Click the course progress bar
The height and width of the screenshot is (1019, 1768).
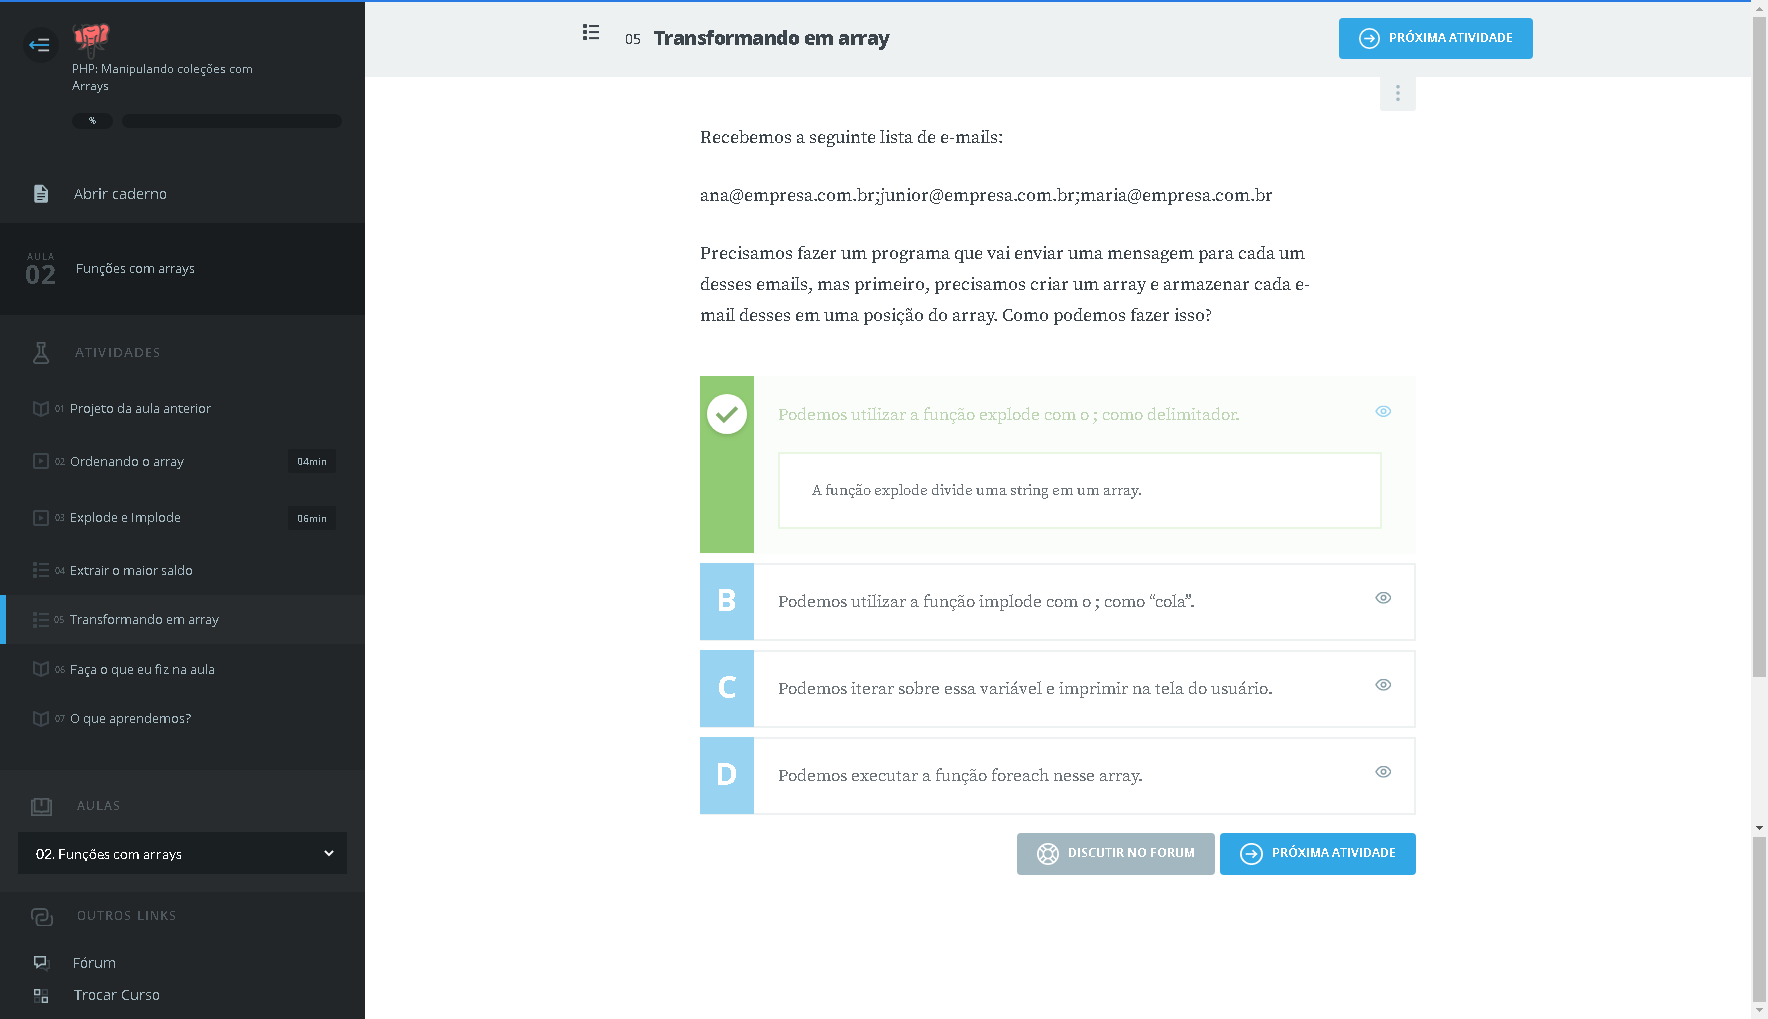(x=231, y=121)
